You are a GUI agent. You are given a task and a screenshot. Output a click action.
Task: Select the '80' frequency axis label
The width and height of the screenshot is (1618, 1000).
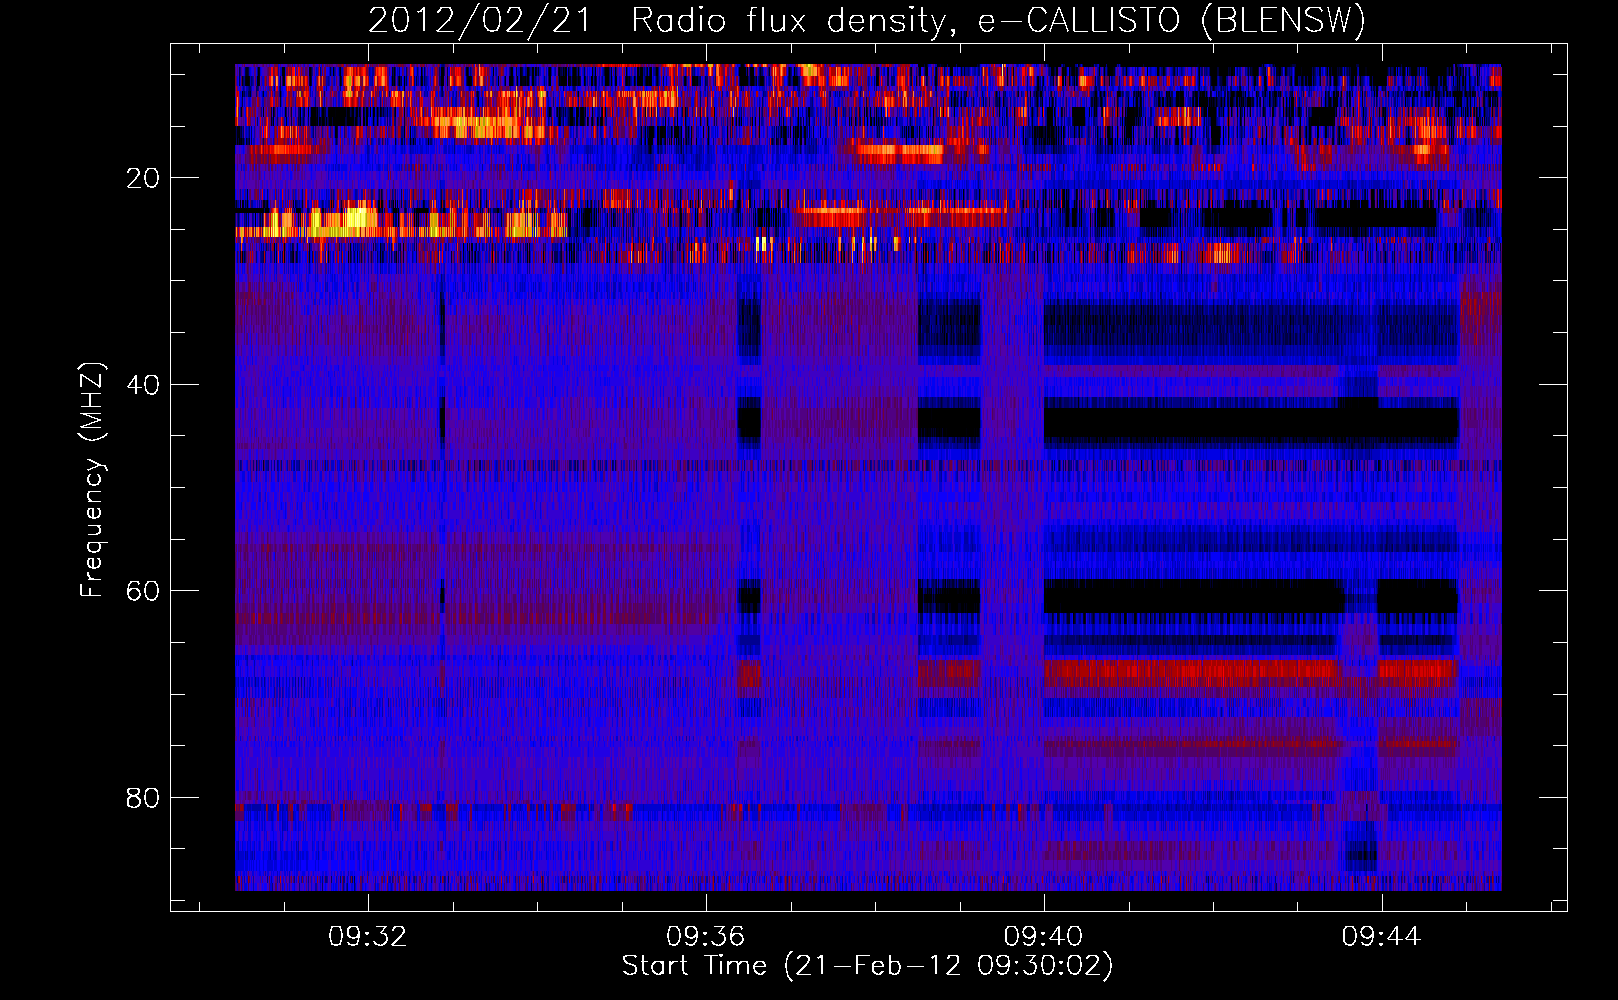(x=144, y=799)
